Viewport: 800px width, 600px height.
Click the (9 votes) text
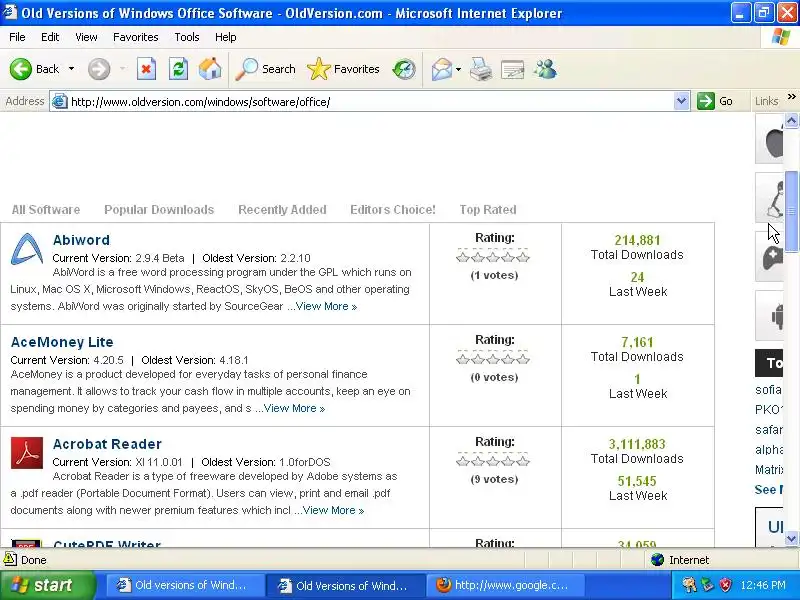pos(494,479)
